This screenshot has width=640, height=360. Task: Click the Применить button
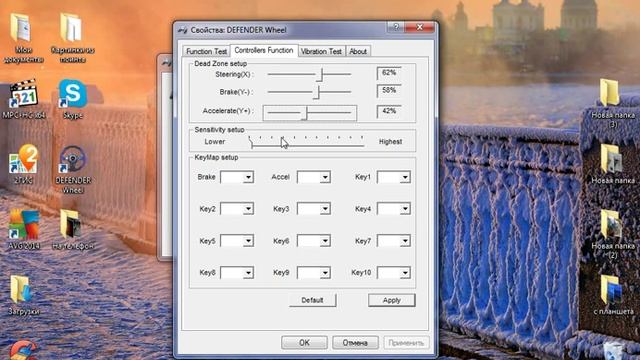click(406, 343)
